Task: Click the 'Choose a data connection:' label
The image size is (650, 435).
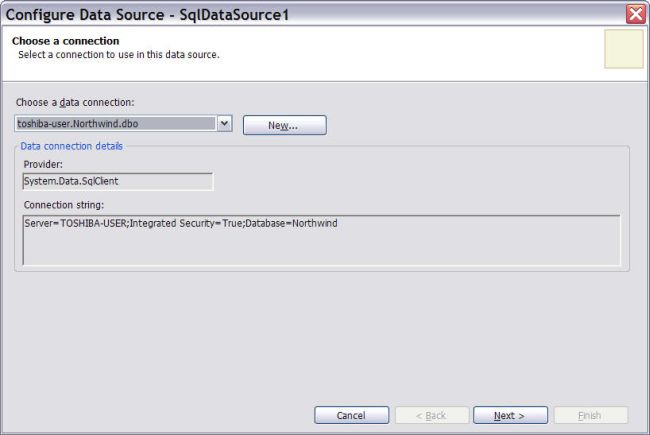Action: click(76, 103)
